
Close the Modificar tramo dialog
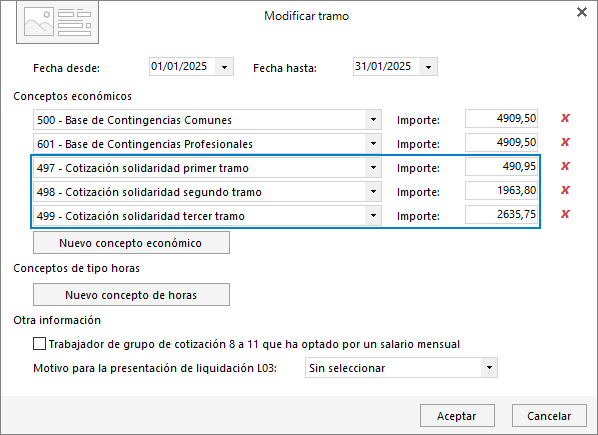[582, 12]
